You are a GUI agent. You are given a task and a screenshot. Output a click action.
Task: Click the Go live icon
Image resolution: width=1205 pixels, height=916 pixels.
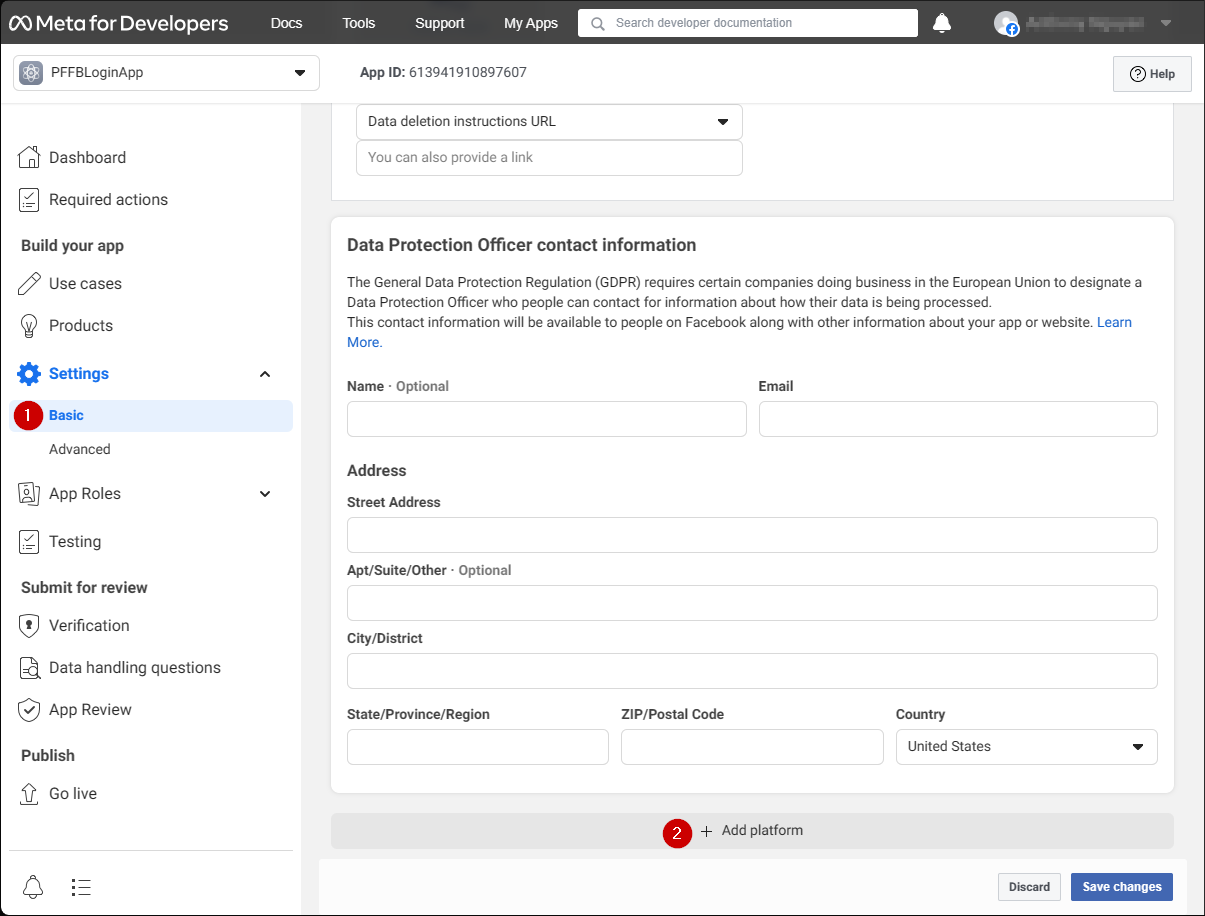(x=28, y=793)
